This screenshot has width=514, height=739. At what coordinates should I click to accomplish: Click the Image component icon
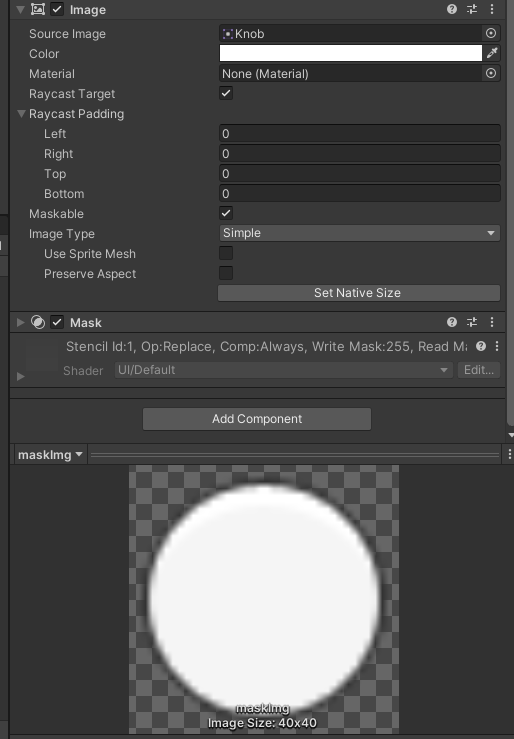(x=38, y=9)
